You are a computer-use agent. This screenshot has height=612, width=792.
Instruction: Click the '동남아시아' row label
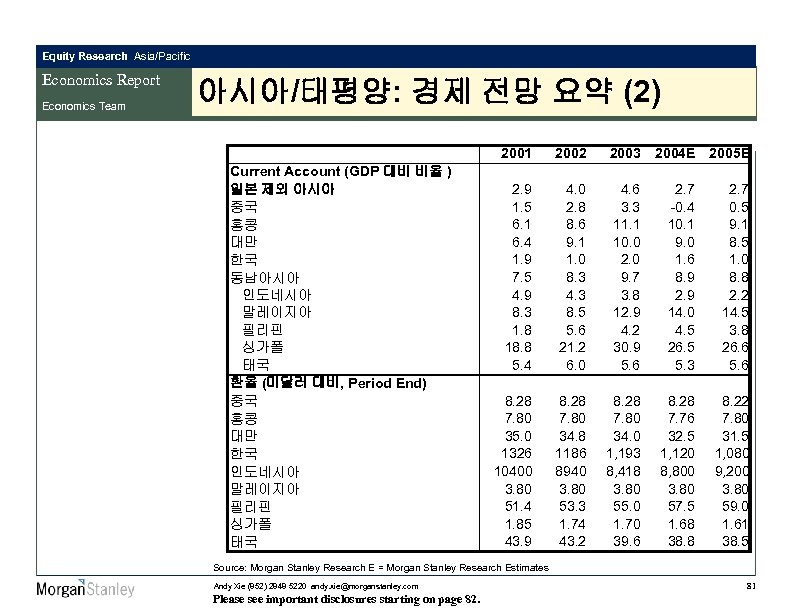click(265, 277)
